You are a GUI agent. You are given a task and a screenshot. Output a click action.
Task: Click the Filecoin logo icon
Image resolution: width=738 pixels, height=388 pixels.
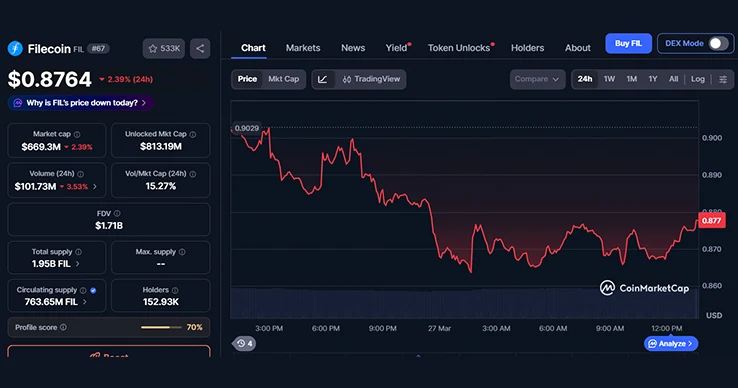[15, 48]
